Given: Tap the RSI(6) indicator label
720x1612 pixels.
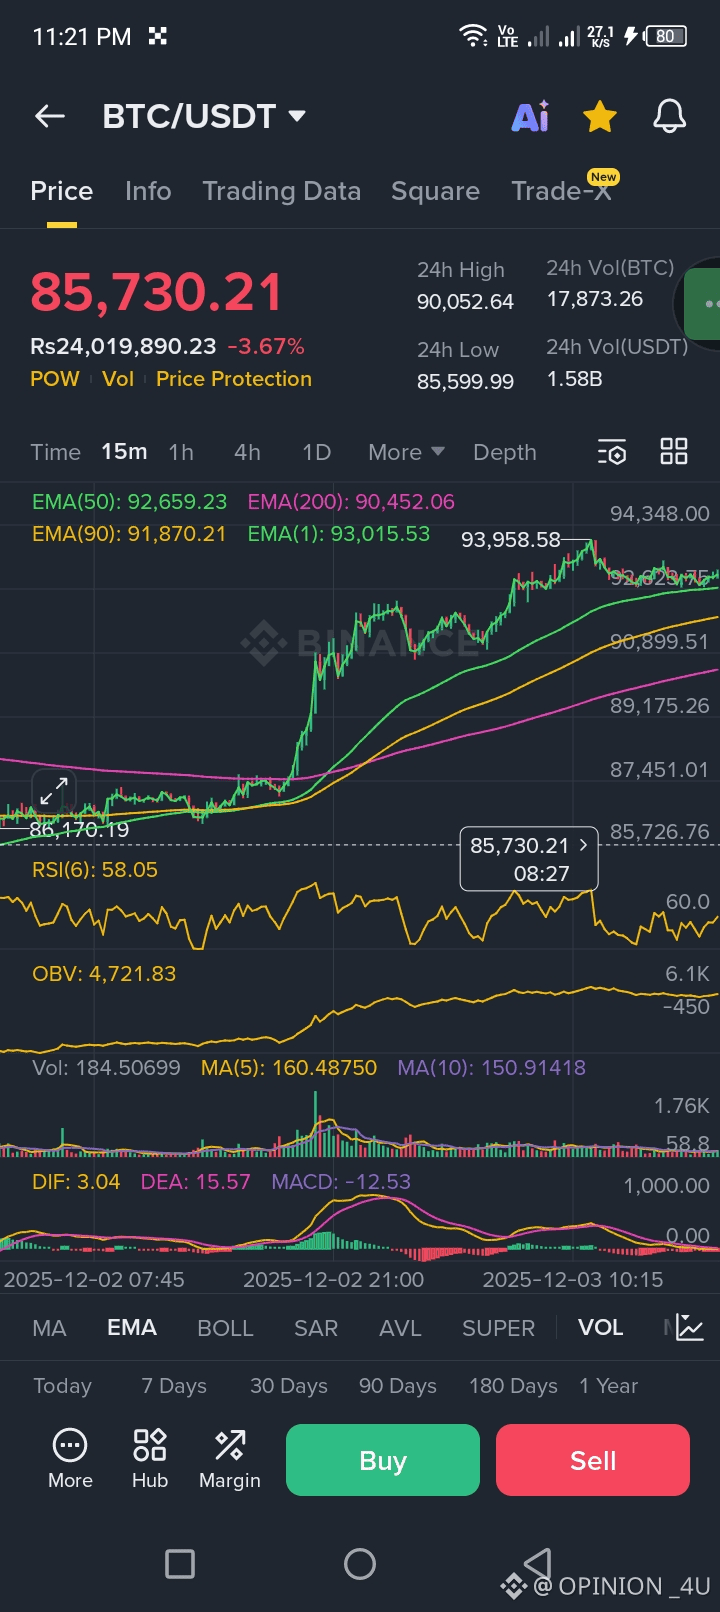Looking at the screenshot, I should tap(95, 869).
